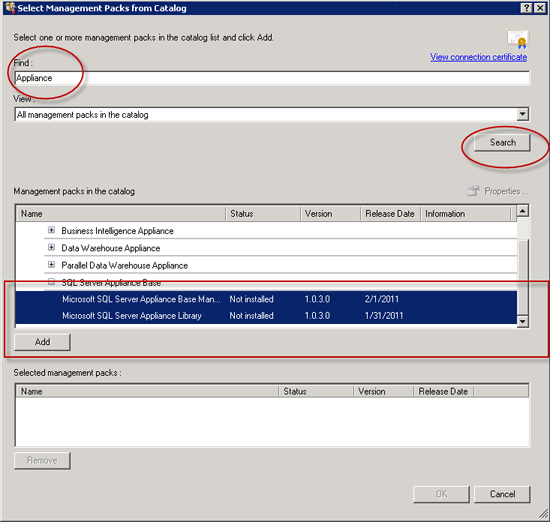This screenshot has width=550, height=522.
Task: Select the Data Warehouse Appliance row
Action: pos(281,248)
